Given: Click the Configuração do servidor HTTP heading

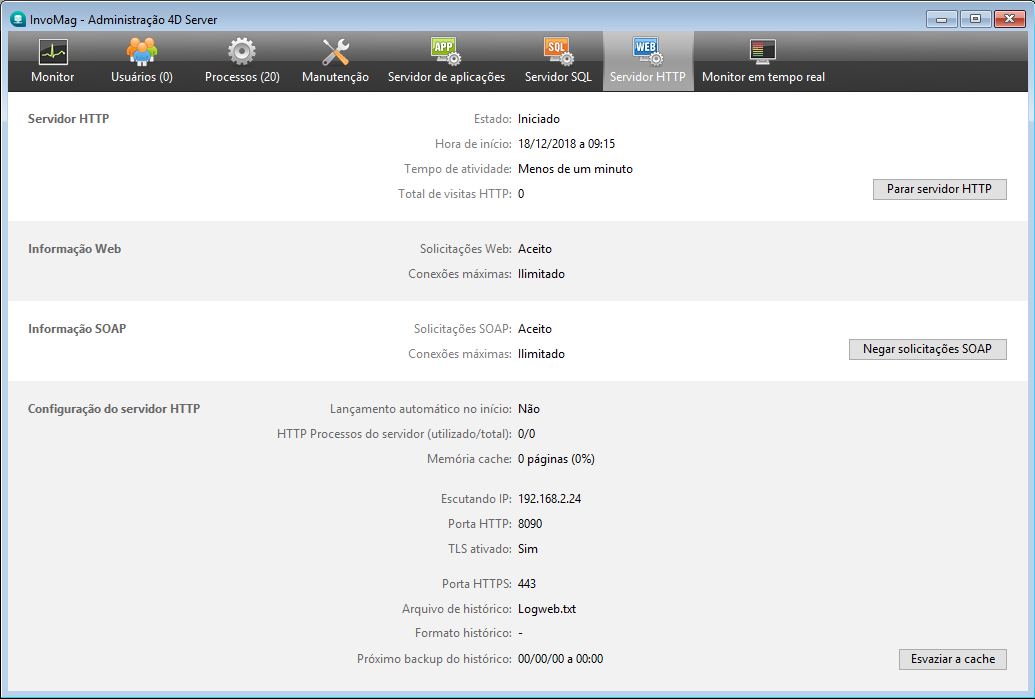Looking at the screenshot, I should coord(114,409).
